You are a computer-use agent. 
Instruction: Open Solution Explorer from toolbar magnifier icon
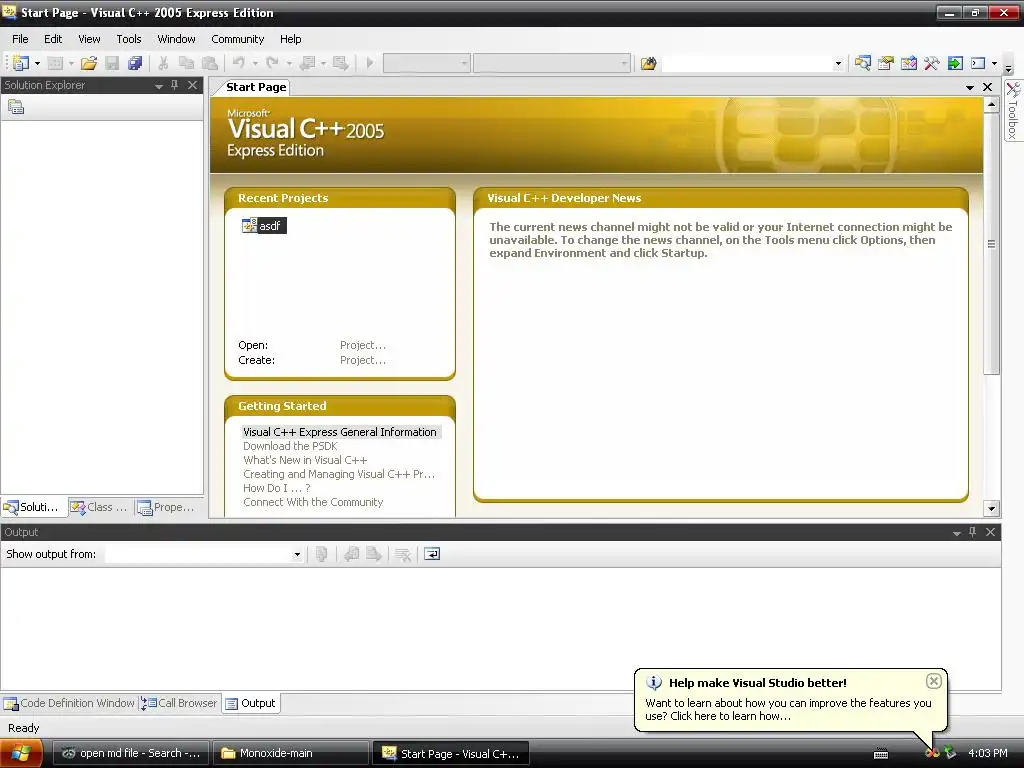tap(863, 63)
